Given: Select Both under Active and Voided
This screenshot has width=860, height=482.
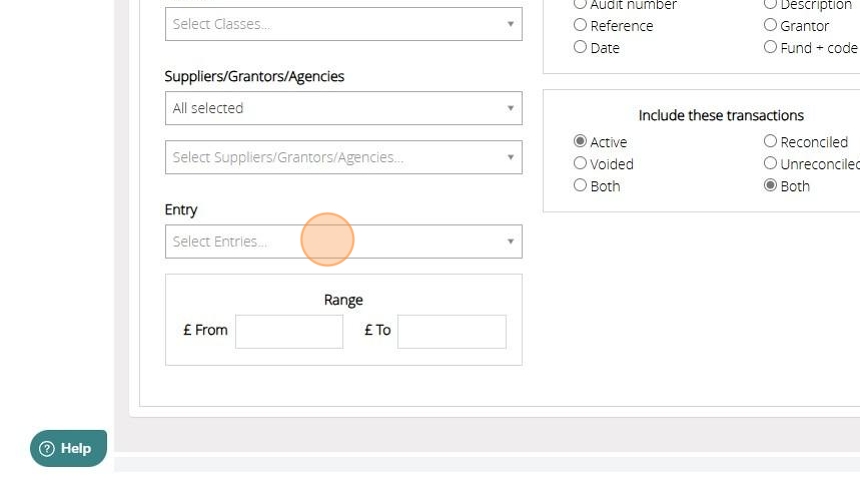Looking at the screenshot, I should point(580,185).
